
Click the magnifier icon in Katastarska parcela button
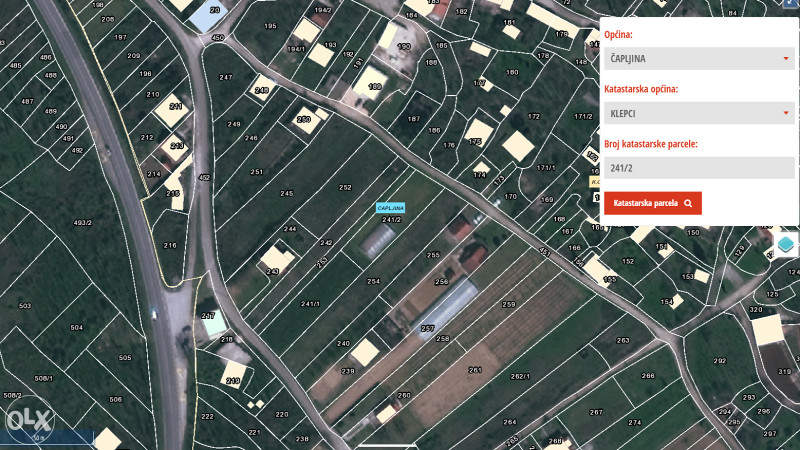[688, 203]
